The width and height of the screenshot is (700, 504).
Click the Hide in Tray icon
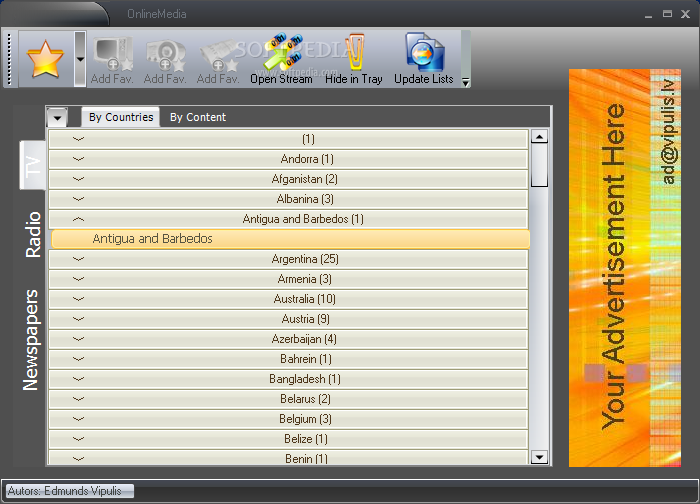354,59
